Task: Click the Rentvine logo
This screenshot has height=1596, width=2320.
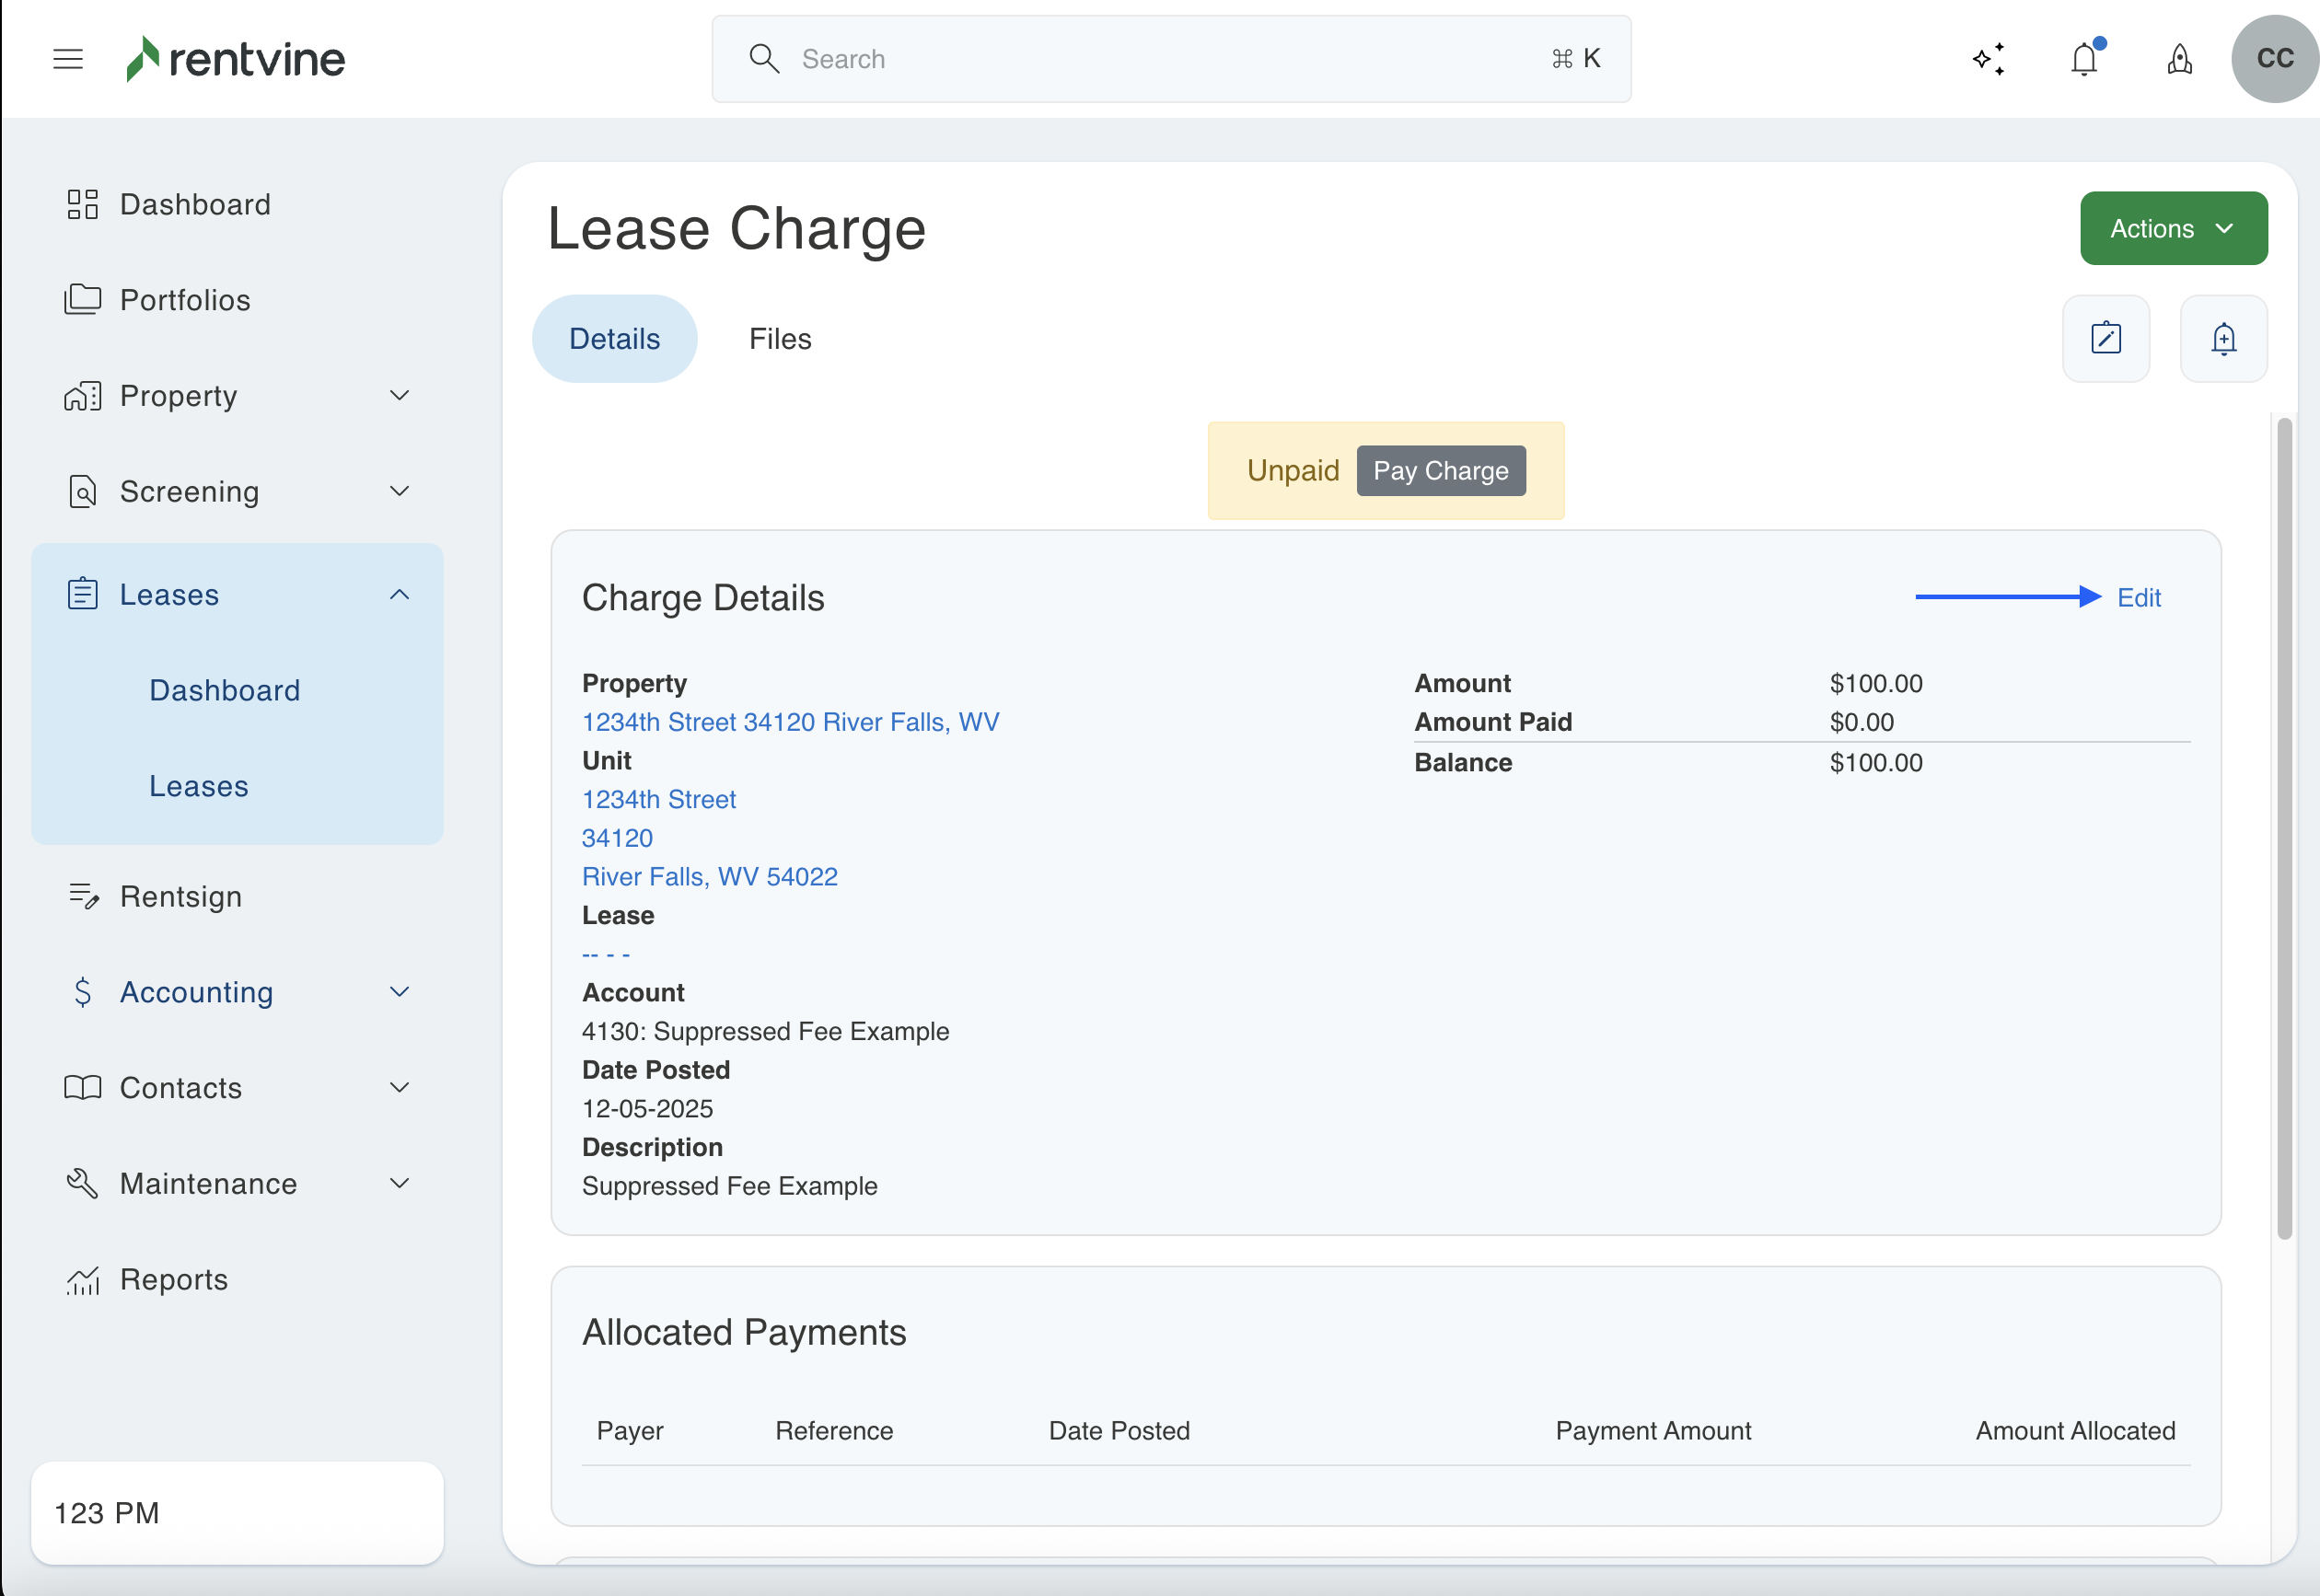Action: click(236, 59)
